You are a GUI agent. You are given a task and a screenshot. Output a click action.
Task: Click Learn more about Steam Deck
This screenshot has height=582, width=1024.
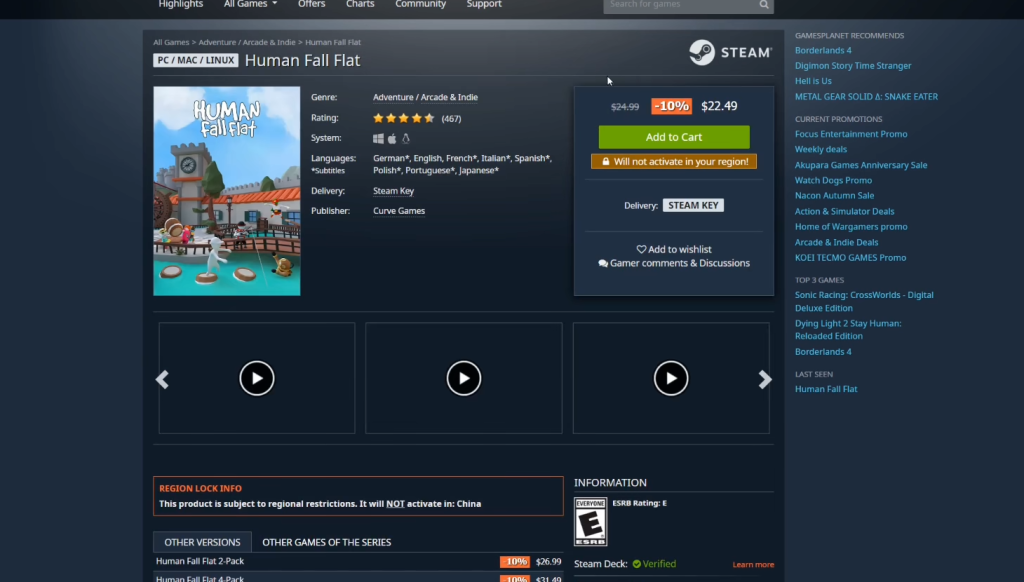753,565
